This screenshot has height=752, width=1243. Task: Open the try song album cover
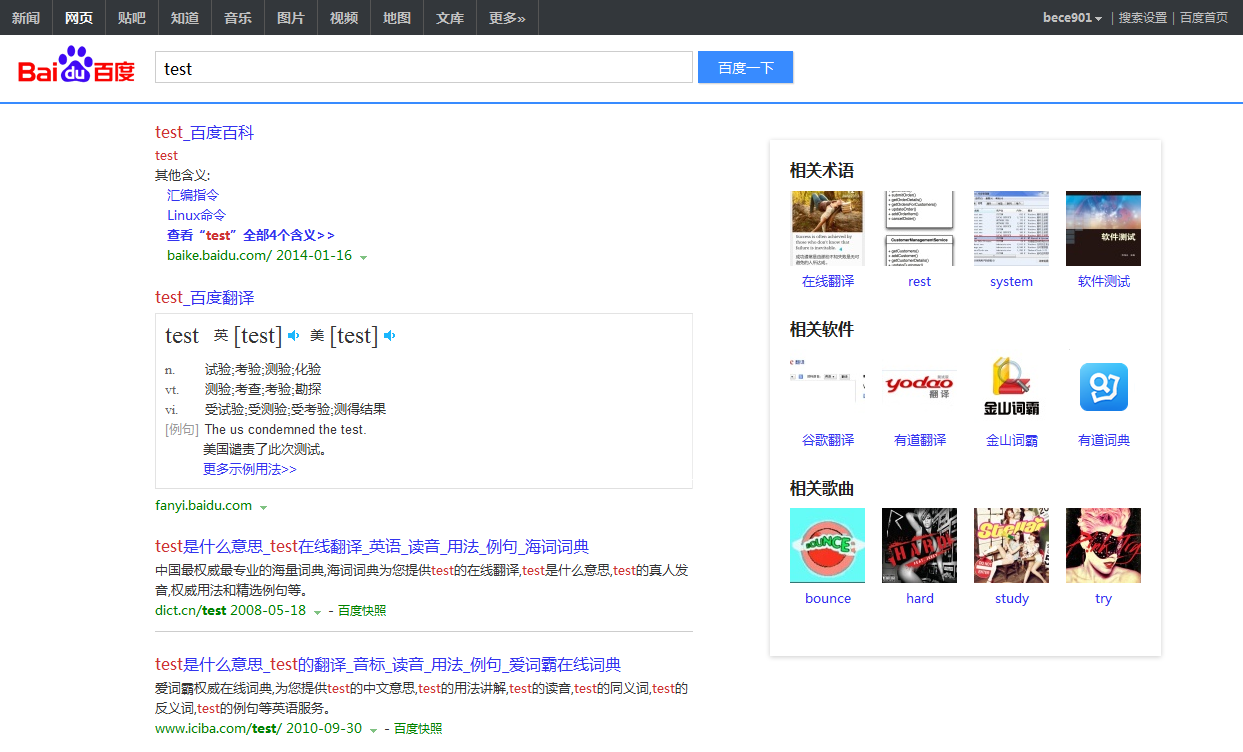pyautogui.click(x=1103, y=545)
